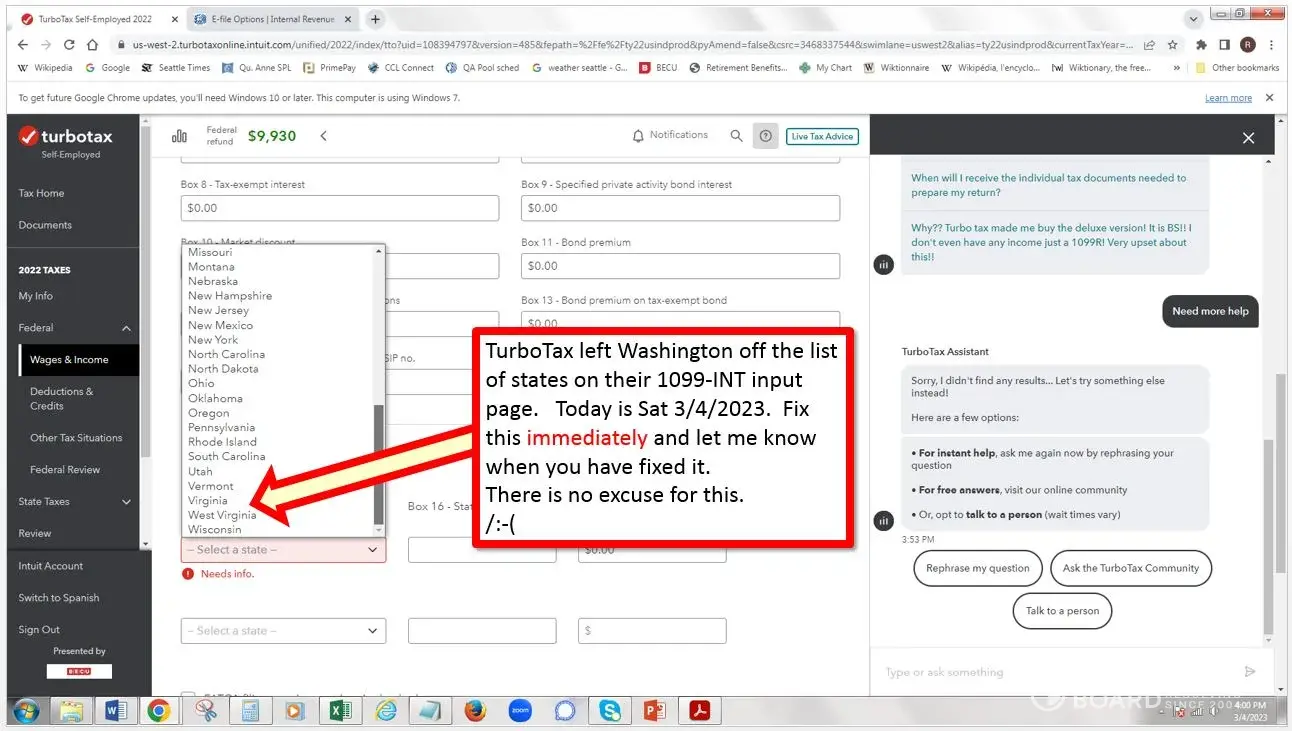This screenshot has width=1292, height=731.
Task: Reload the TurboTax page
Action: click(x=69, y=45)
